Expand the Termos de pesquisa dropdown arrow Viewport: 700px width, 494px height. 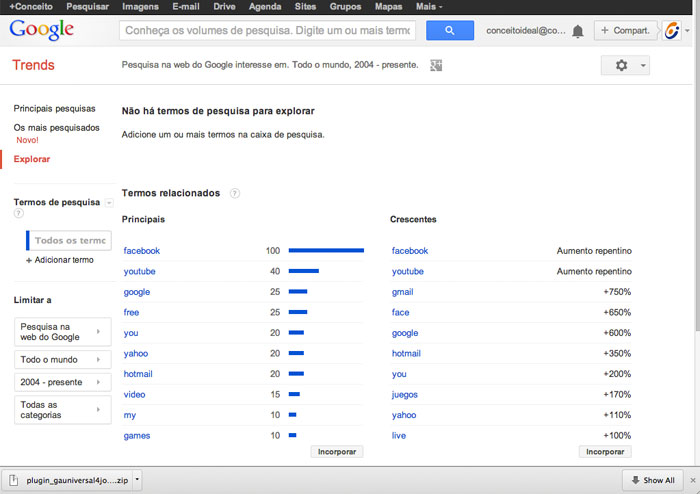[108, 203]
